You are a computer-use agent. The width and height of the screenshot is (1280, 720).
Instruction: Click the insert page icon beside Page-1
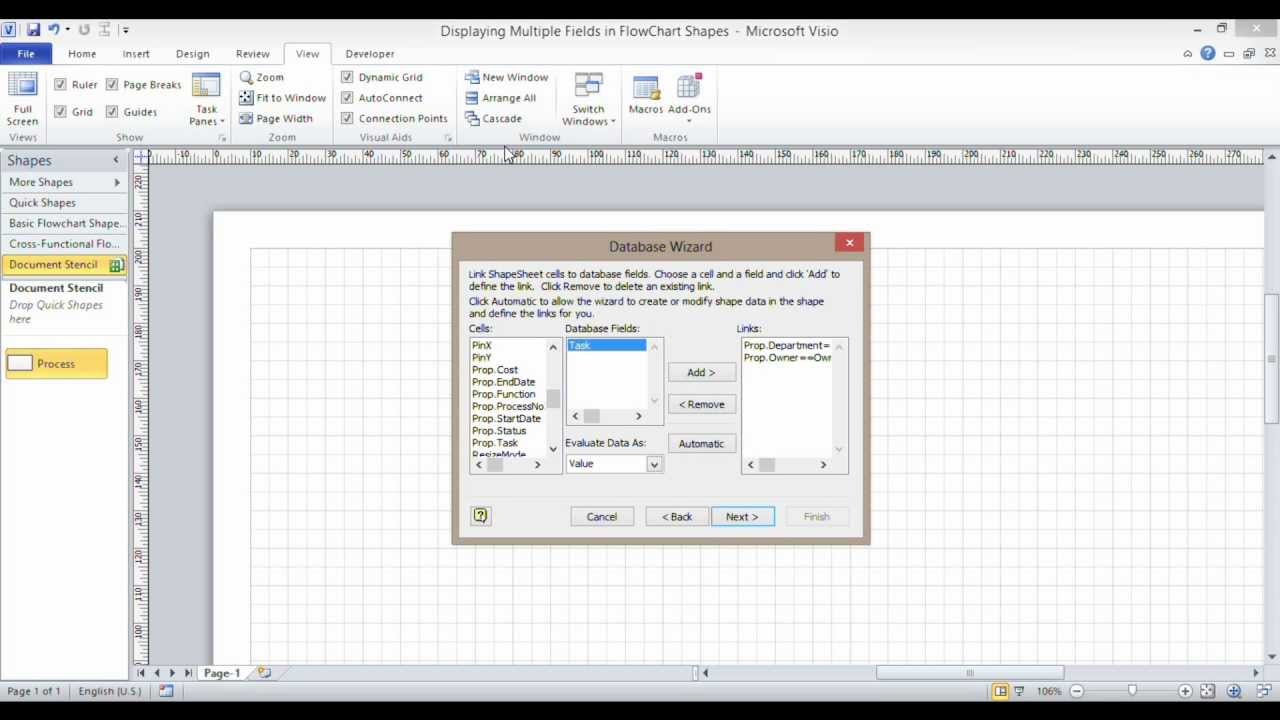[264, 673]
